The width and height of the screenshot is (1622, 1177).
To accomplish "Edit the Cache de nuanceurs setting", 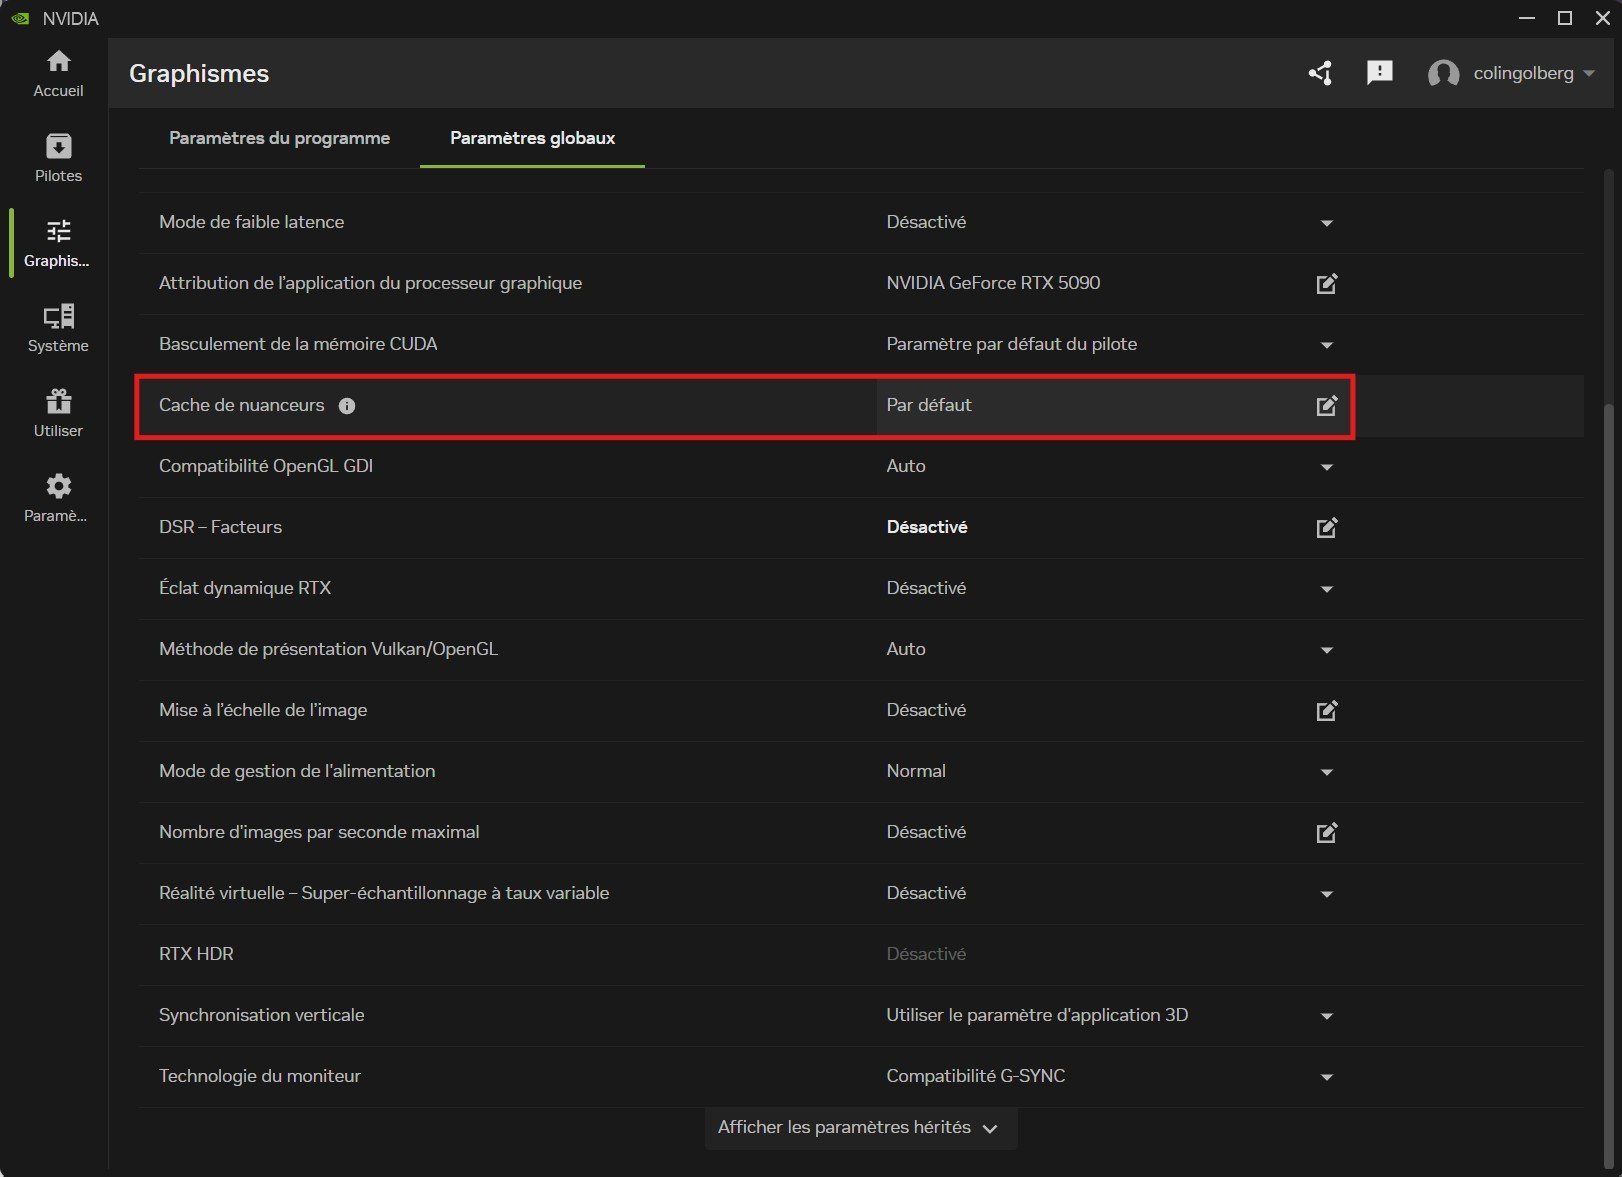I will tap(1326, 406).
